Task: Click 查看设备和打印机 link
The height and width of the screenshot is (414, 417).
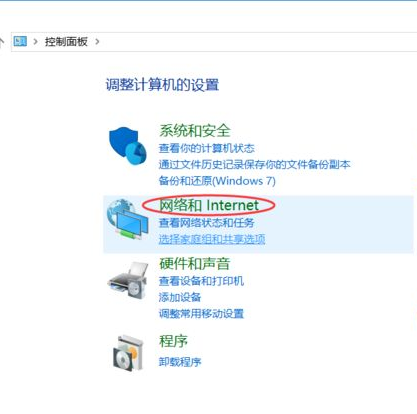Action: pos(201,281)
